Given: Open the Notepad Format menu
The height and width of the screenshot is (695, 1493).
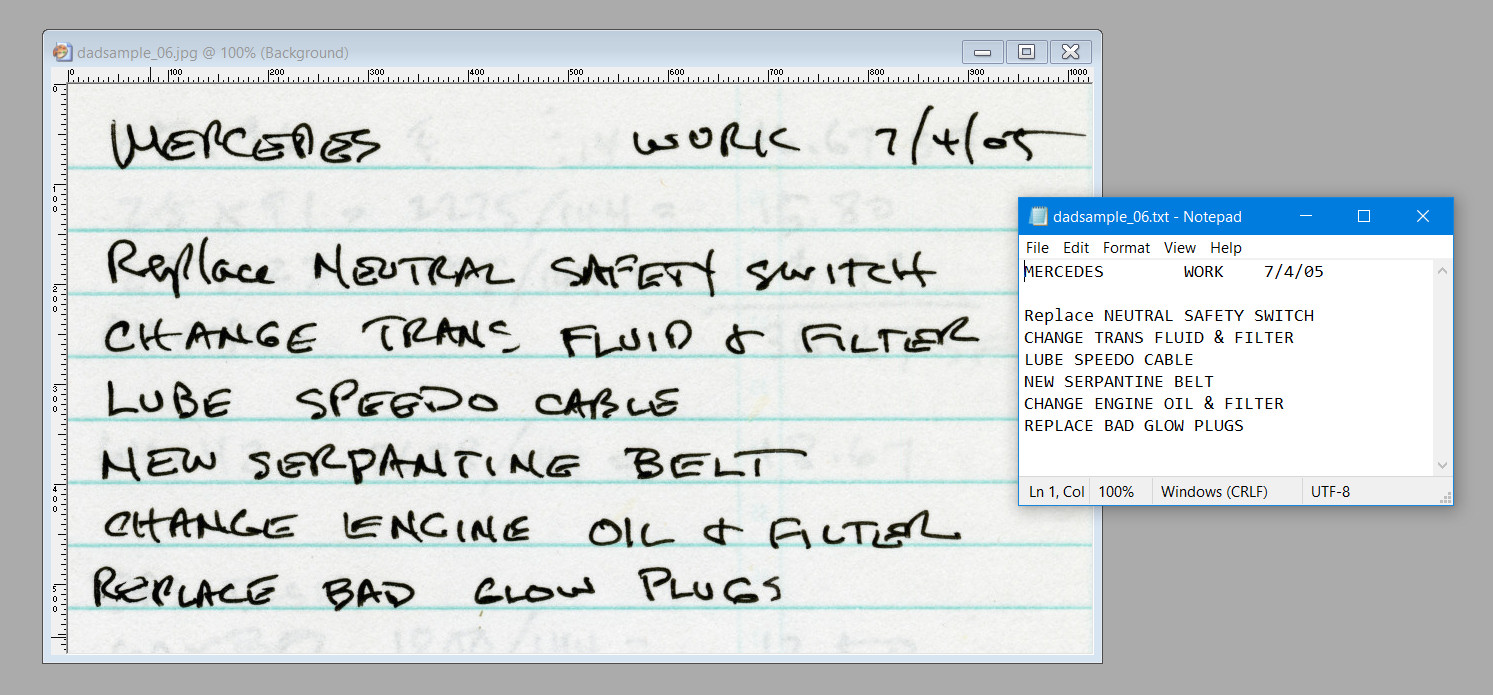Looking at the screenshot, I should click(1127, 247).
